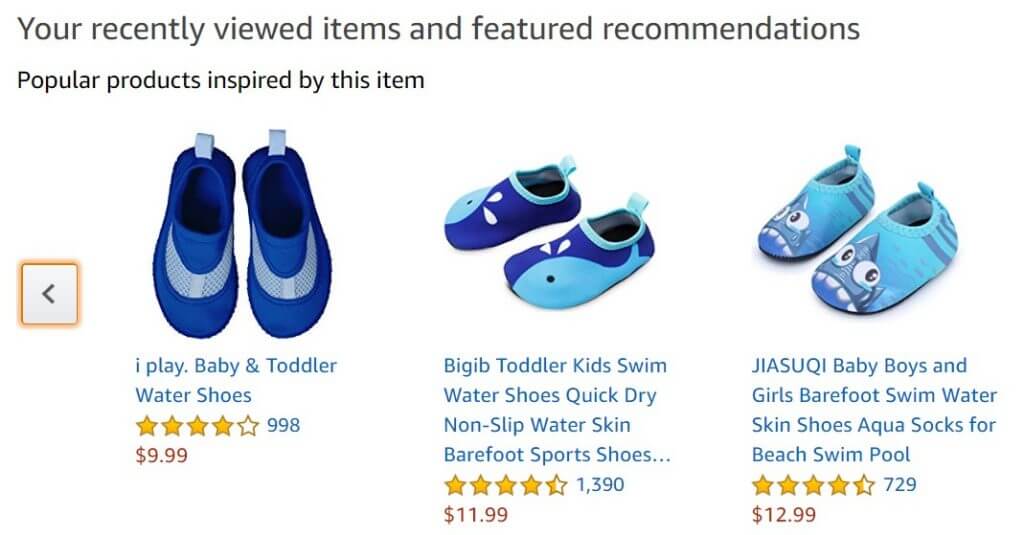Viewport: 1024px width, 535px height.
Task: Click the previous arrow carousel button
Action: click(x=49, y=294)
